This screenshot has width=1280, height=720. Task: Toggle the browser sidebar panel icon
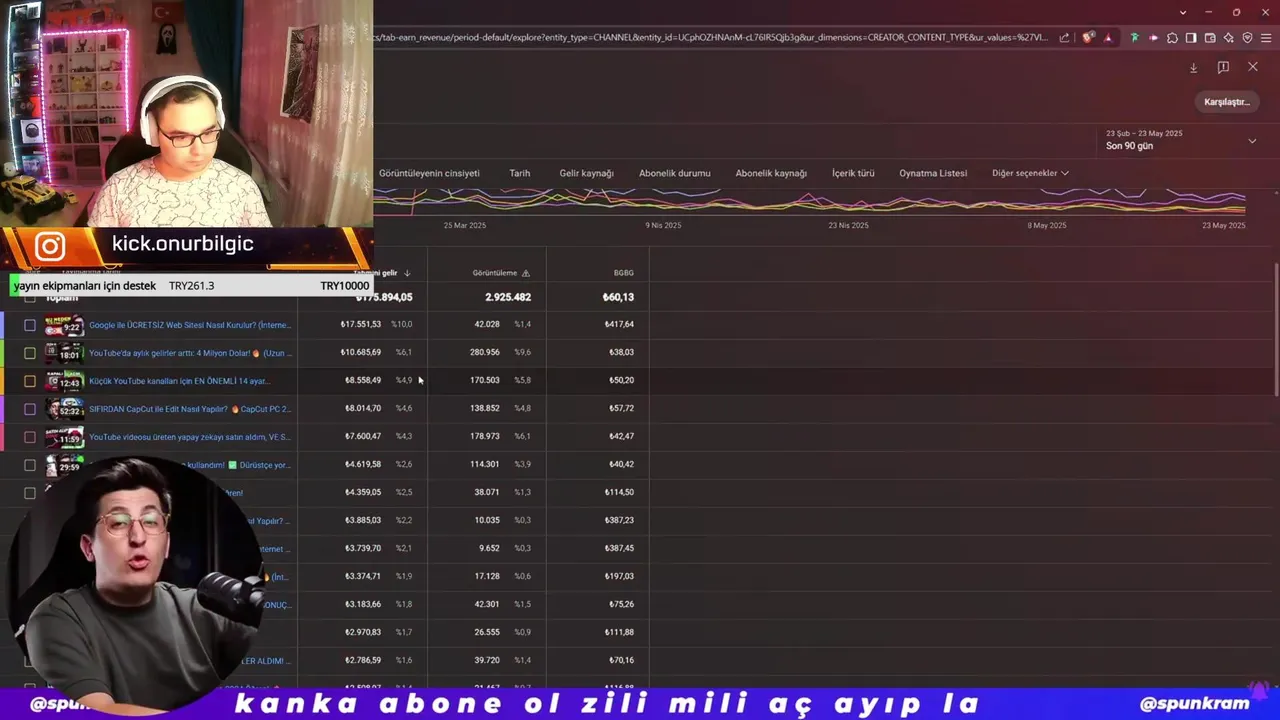1191,38
